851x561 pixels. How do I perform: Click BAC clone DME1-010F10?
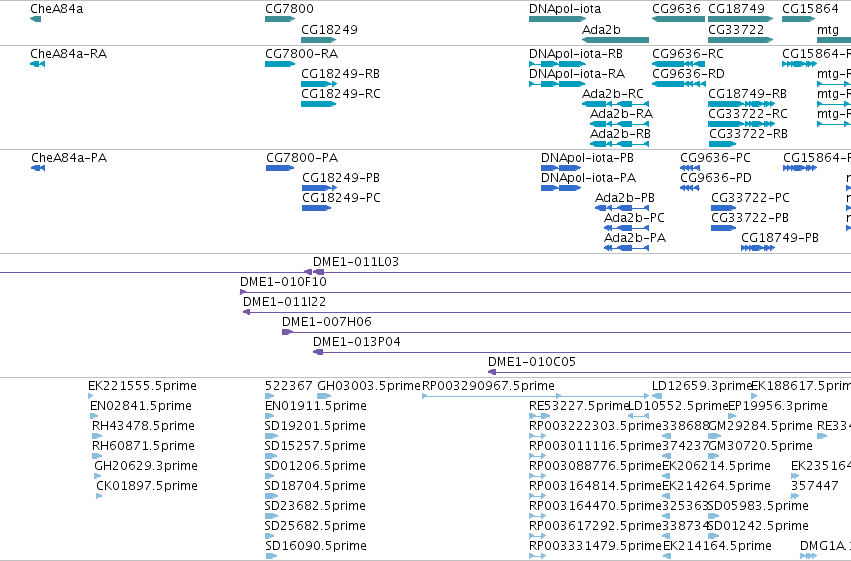[283, 282]
